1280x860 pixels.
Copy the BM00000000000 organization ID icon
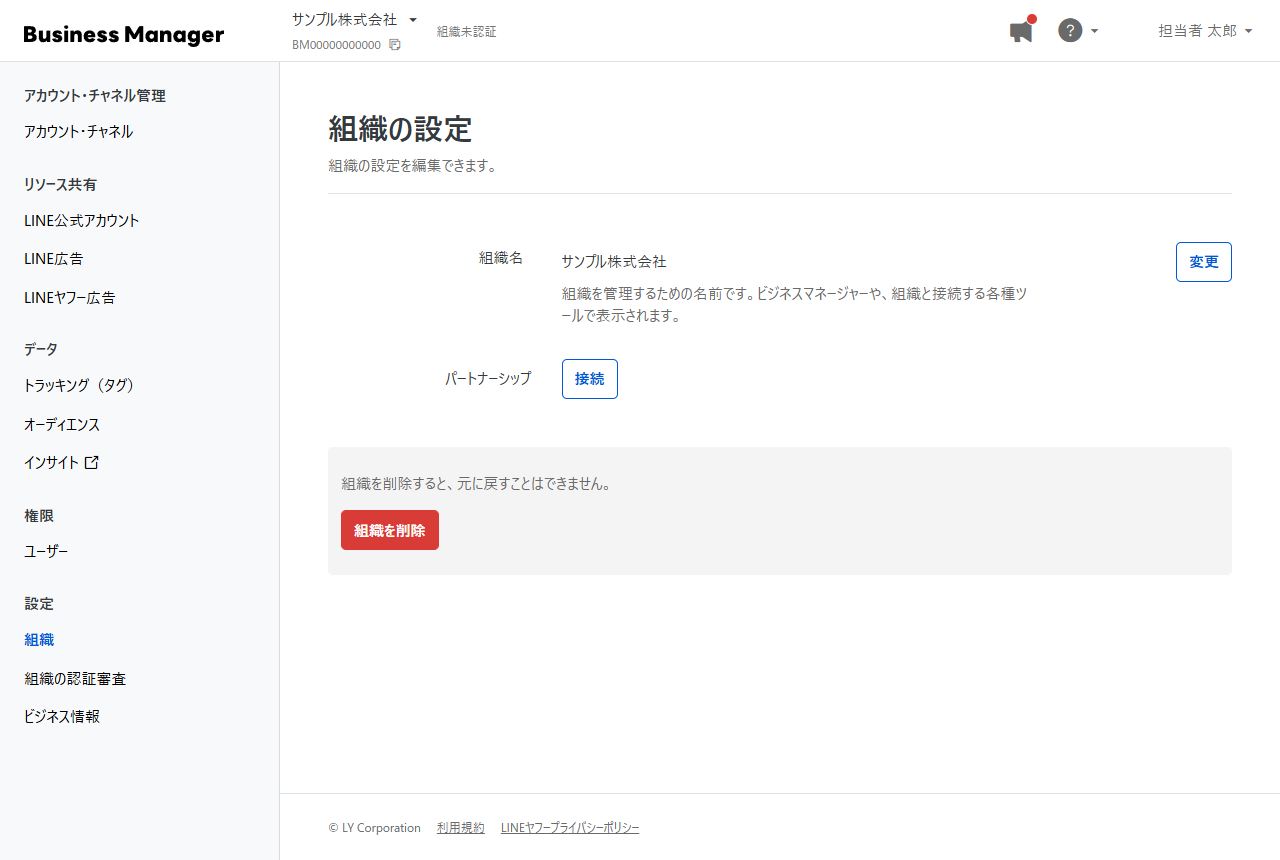(x=395, y=45)
